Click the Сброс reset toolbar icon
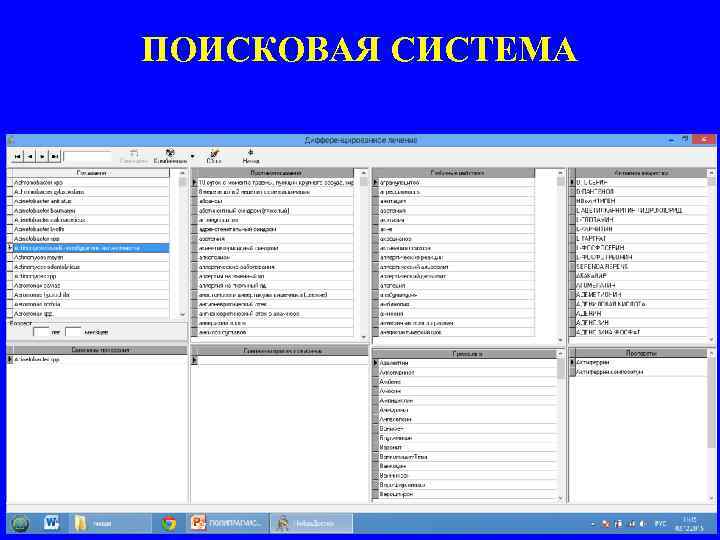720x540 pixels. [214, 156]
